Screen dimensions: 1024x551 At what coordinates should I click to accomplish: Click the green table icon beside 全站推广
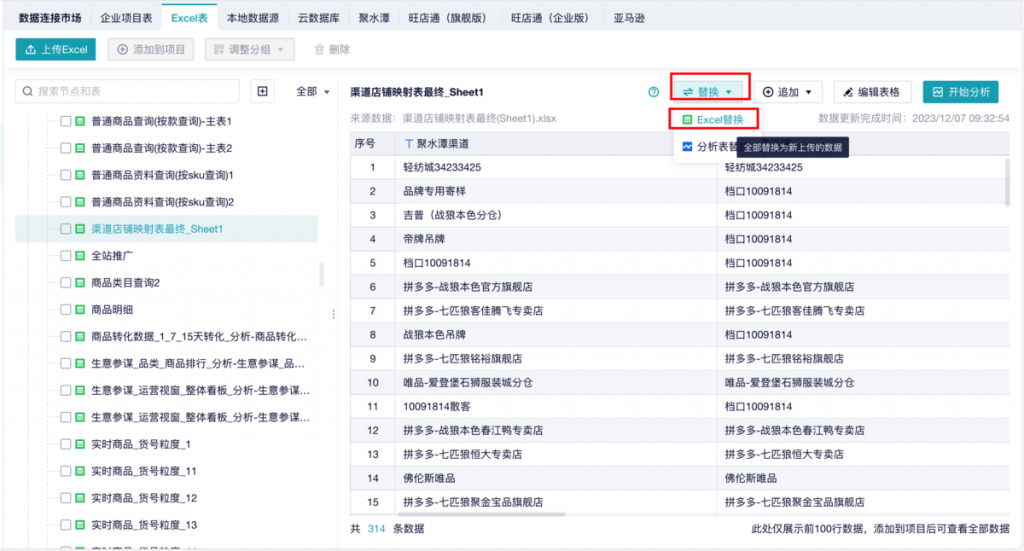(x=80, y=256)
